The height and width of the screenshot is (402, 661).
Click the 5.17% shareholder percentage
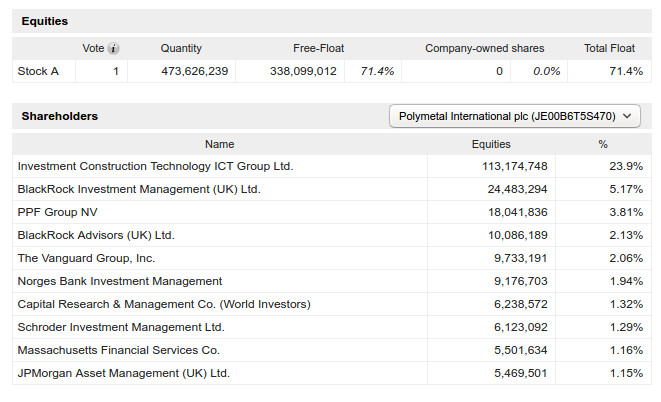click(x=626, y=190)
